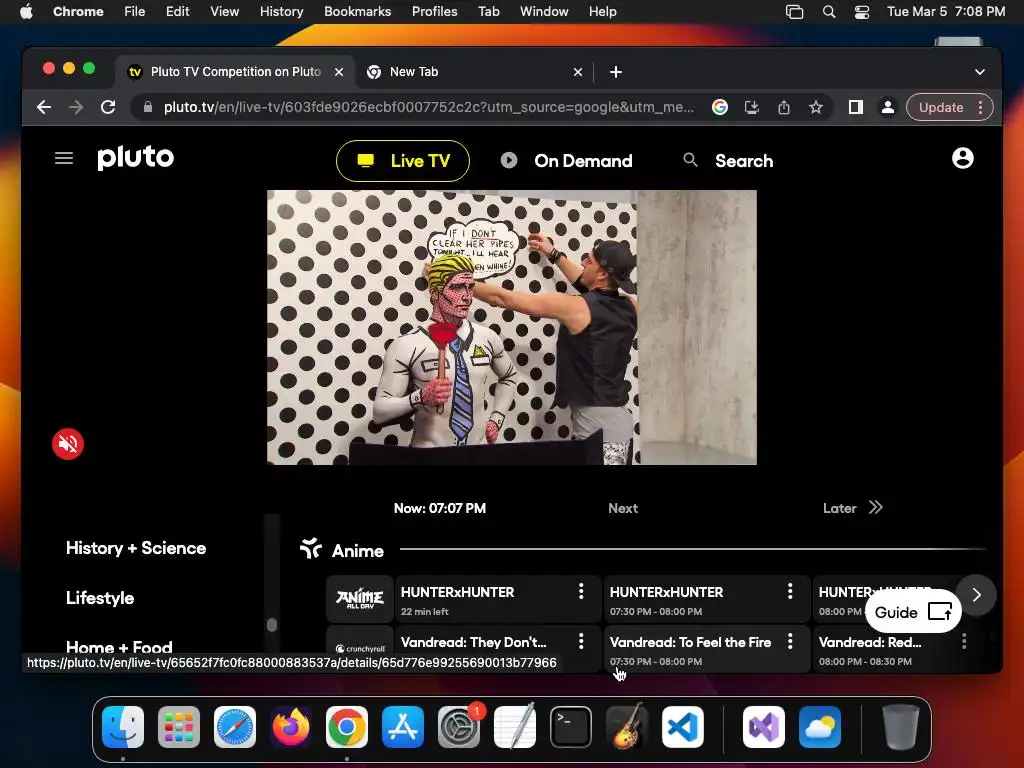1024x768 pixels.
Task: View site information lock icon
Action: (x=148, y=107)
